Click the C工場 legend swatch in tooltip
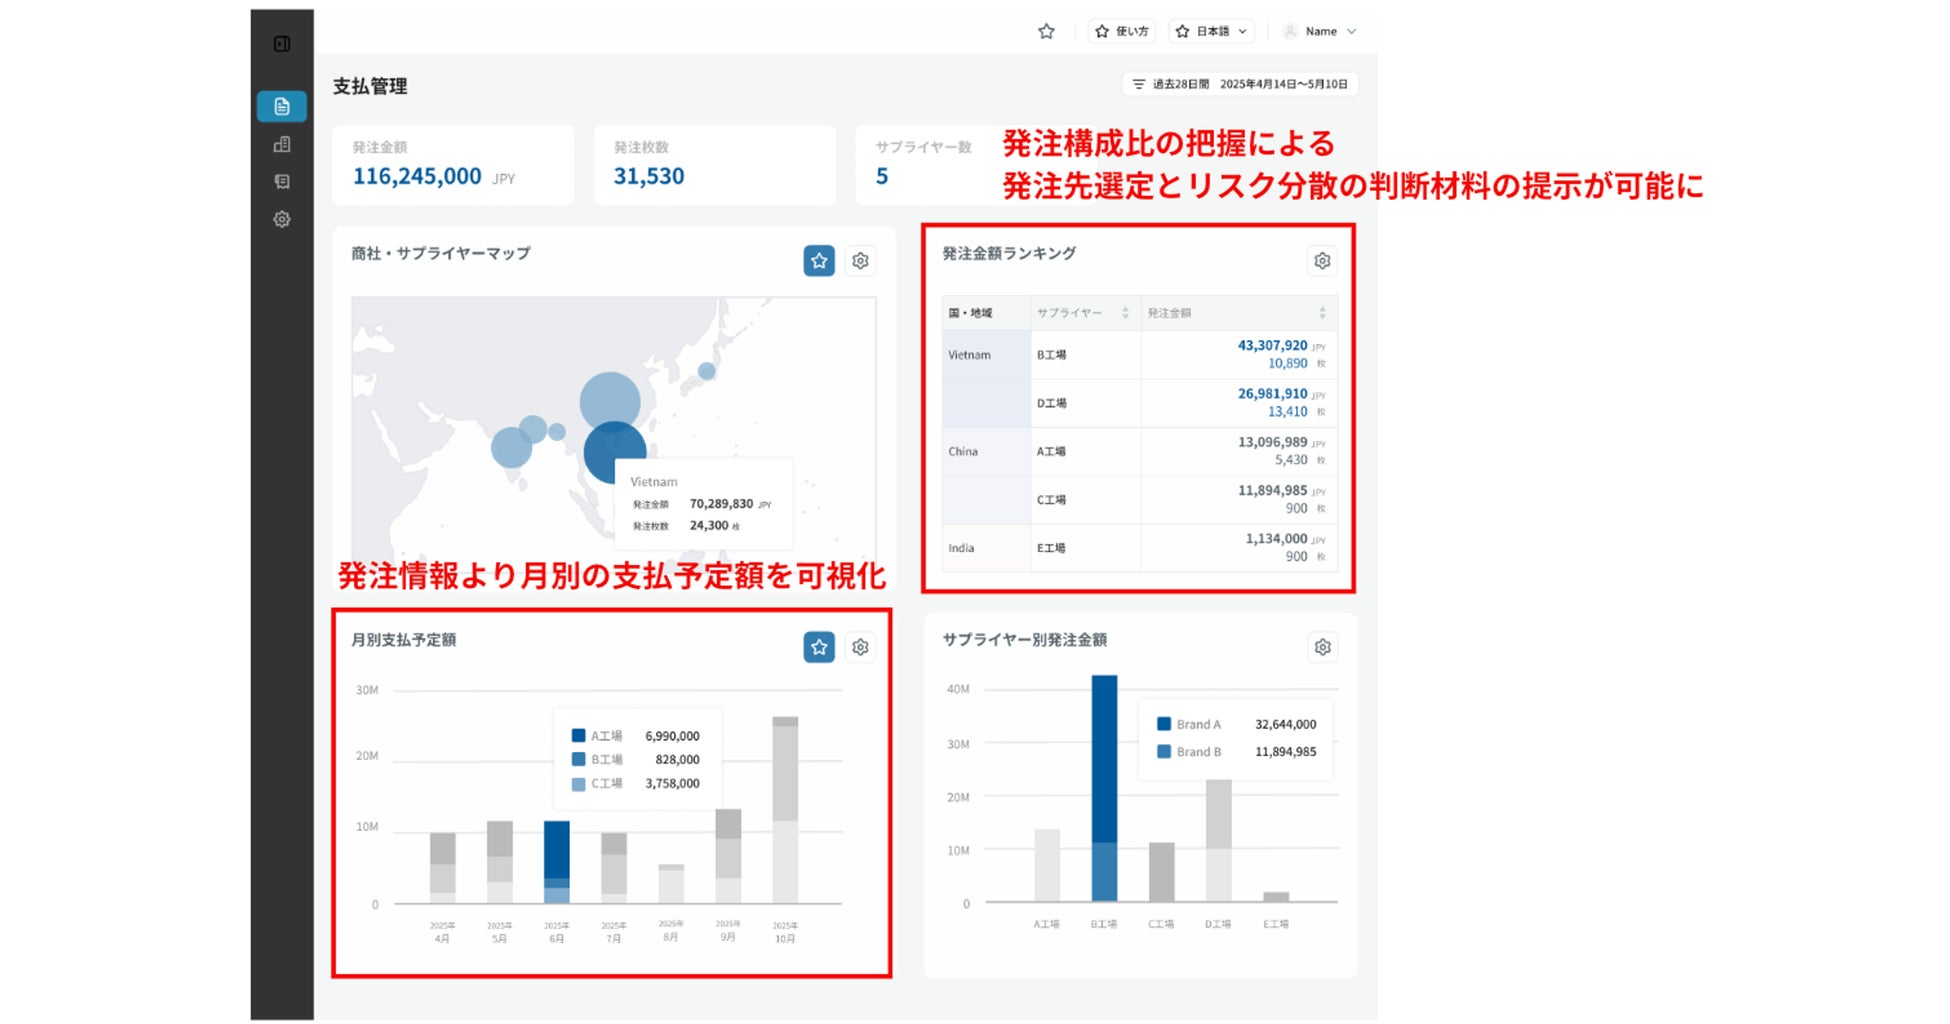Image resolution: width=1950 pixels, height=1024 pixels. tap(578, 784)
